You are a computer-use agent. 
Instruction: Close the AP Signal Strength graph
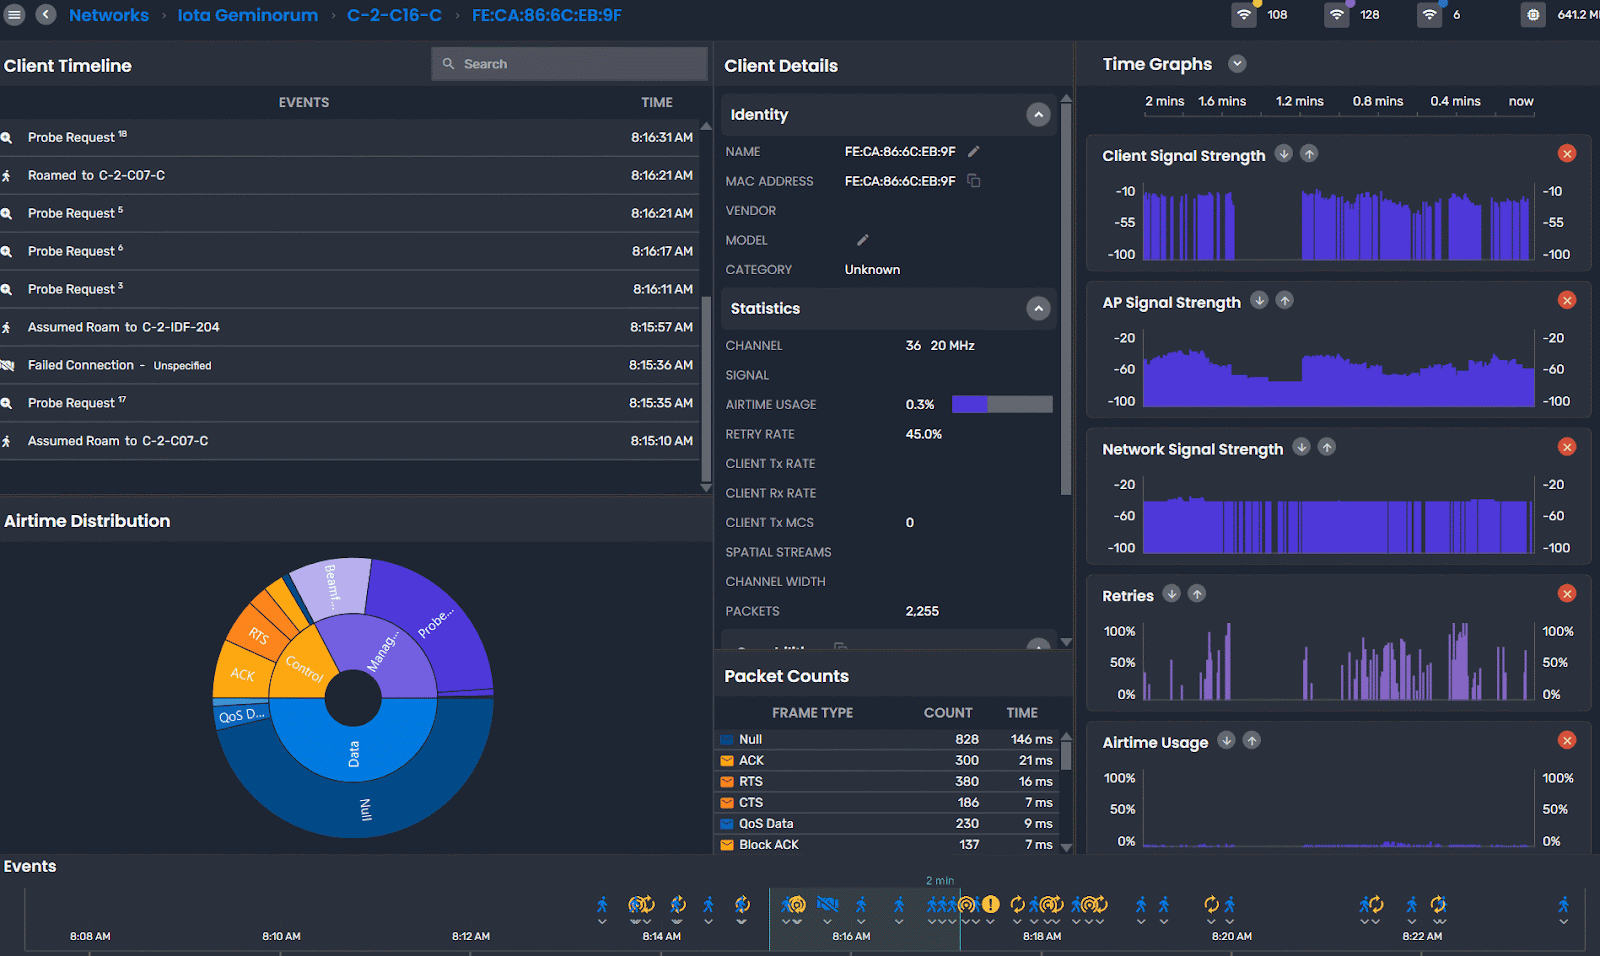(1567, 300)
